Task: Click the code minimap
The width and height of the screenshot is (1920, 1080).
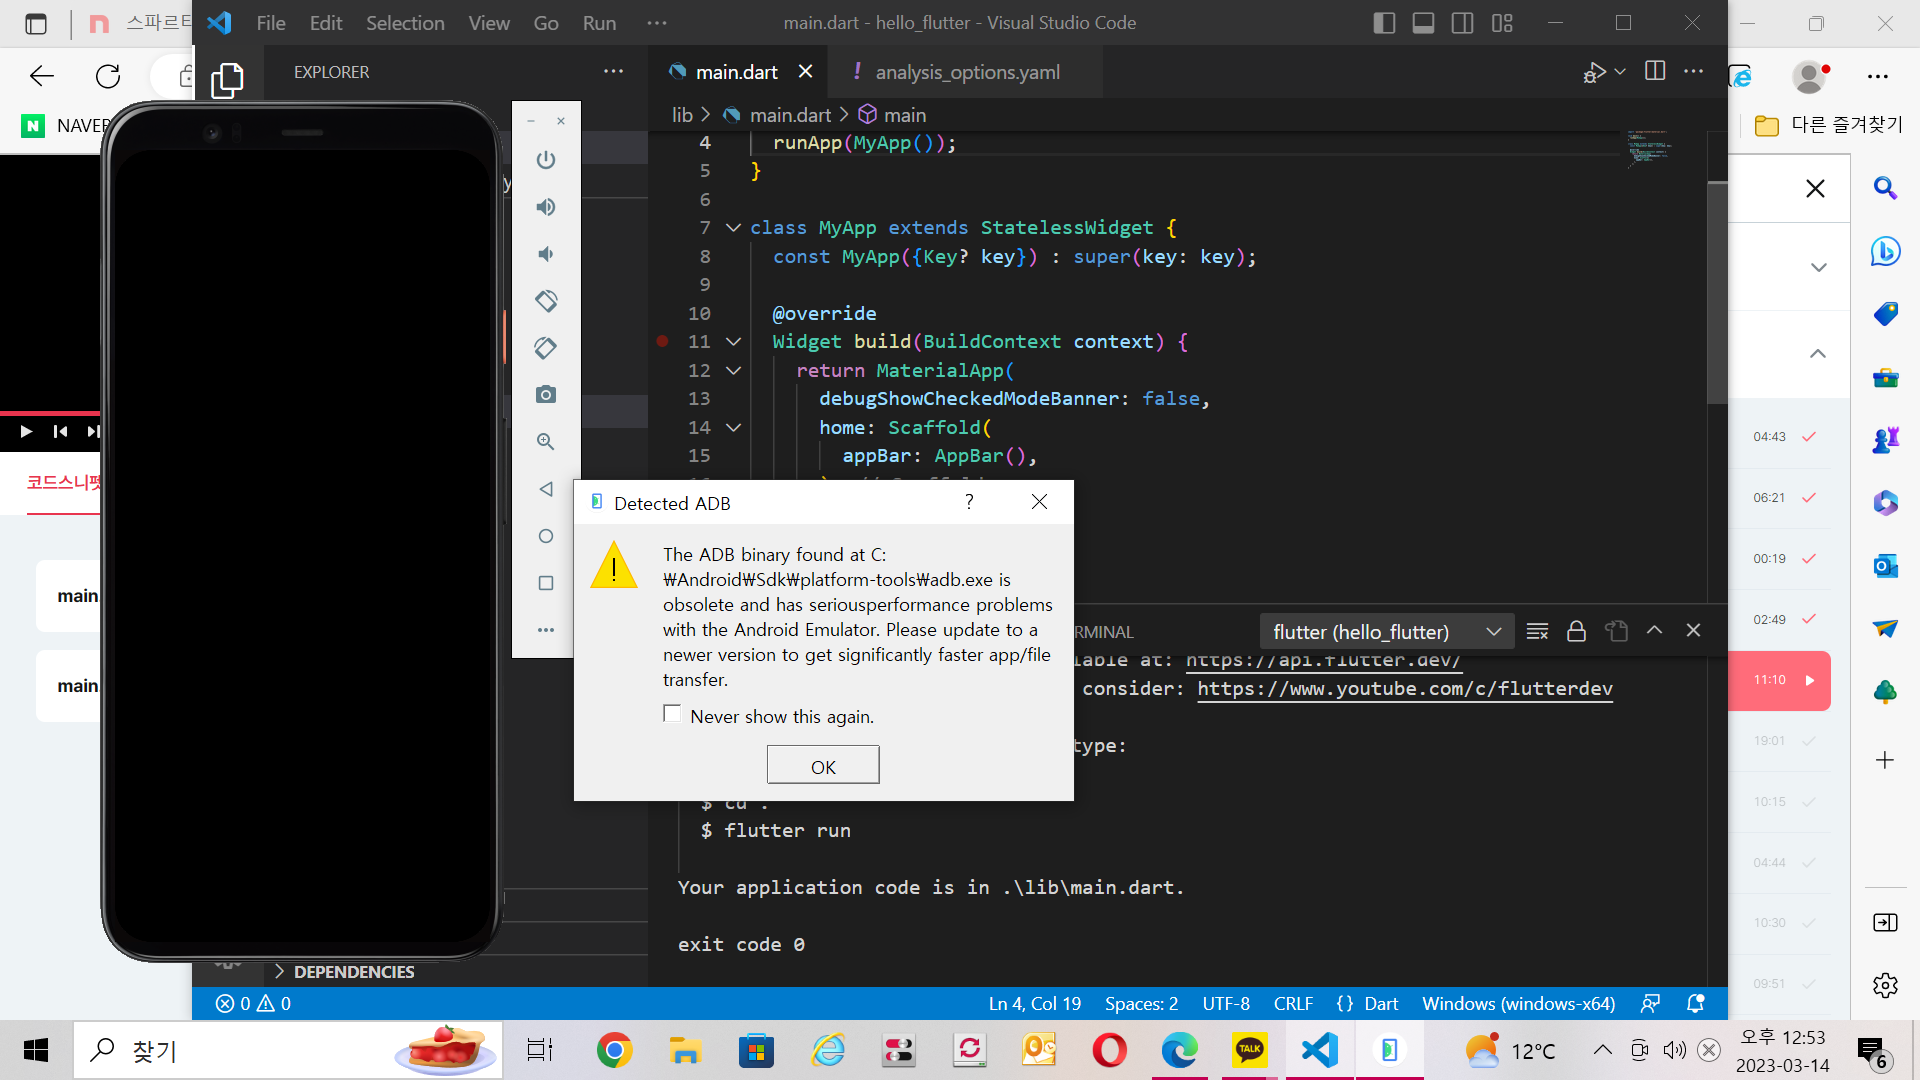Action: [1650, 148]
